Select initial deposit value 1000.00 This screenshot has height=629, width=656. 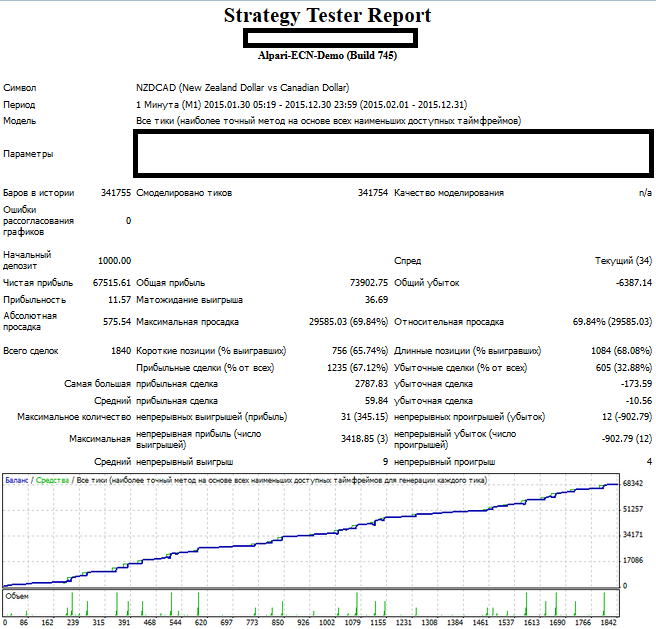coord(114,261)
